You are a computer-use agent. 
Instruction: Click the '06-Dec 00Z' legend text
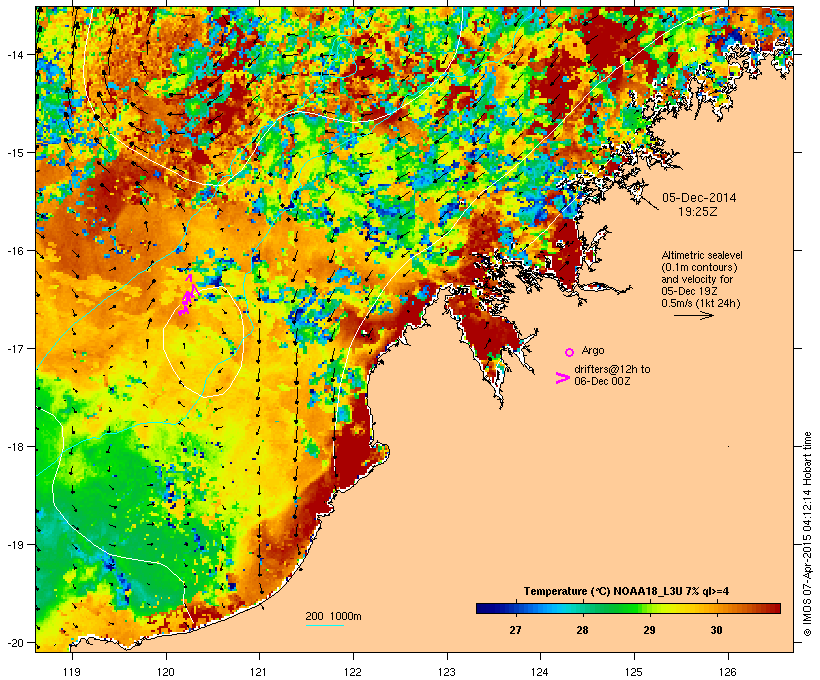pos(602,381)
